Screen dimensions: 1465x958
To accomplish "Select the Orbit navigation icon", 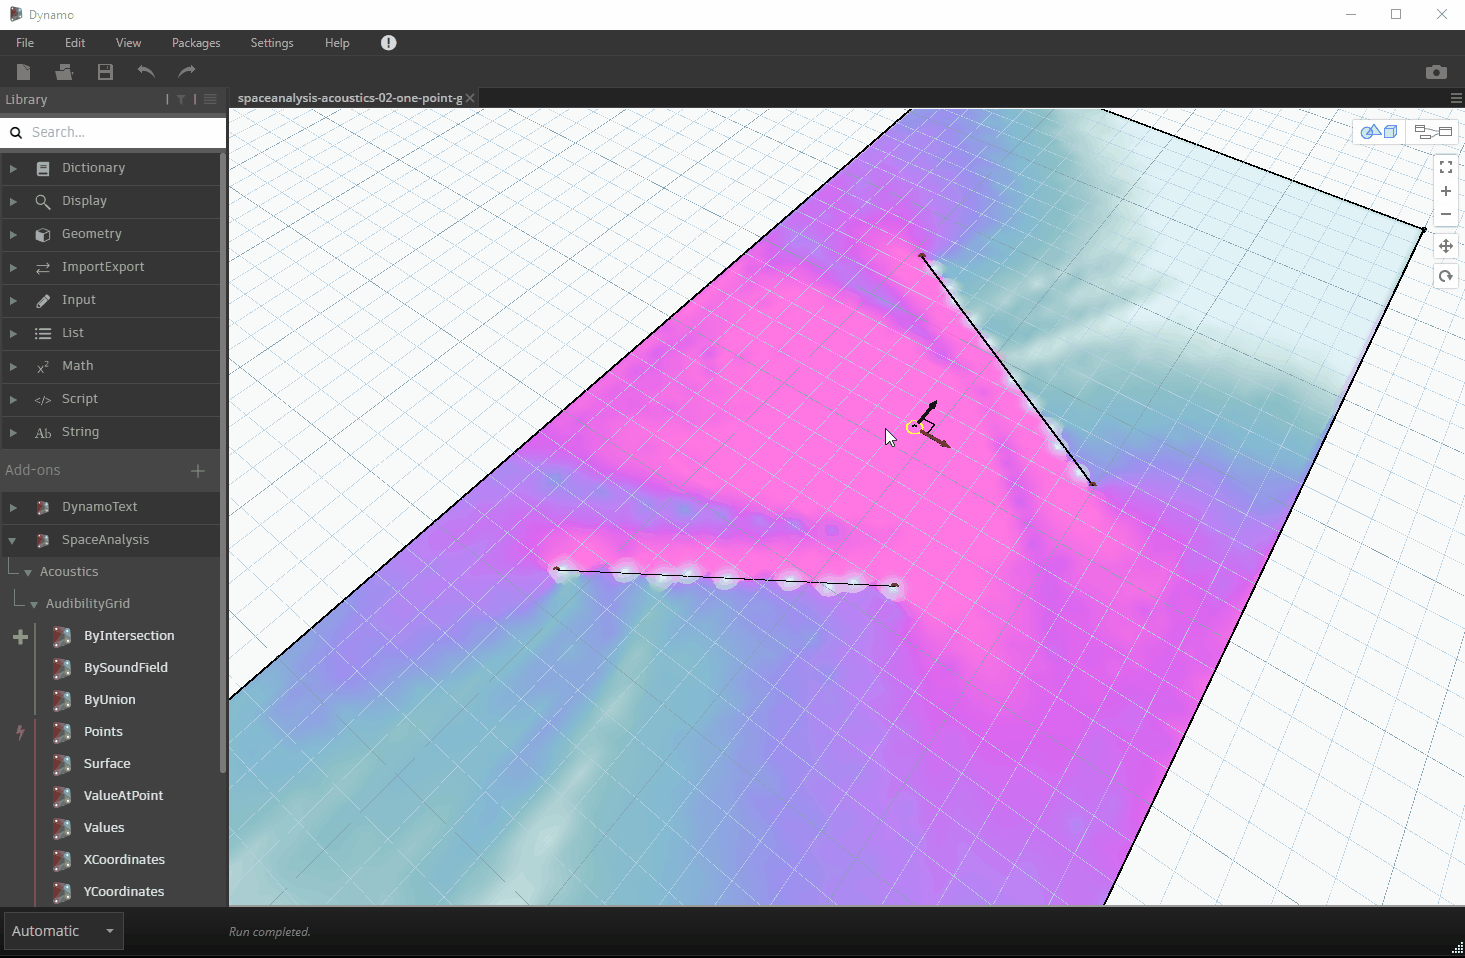I will click(x=1445, y=277).
